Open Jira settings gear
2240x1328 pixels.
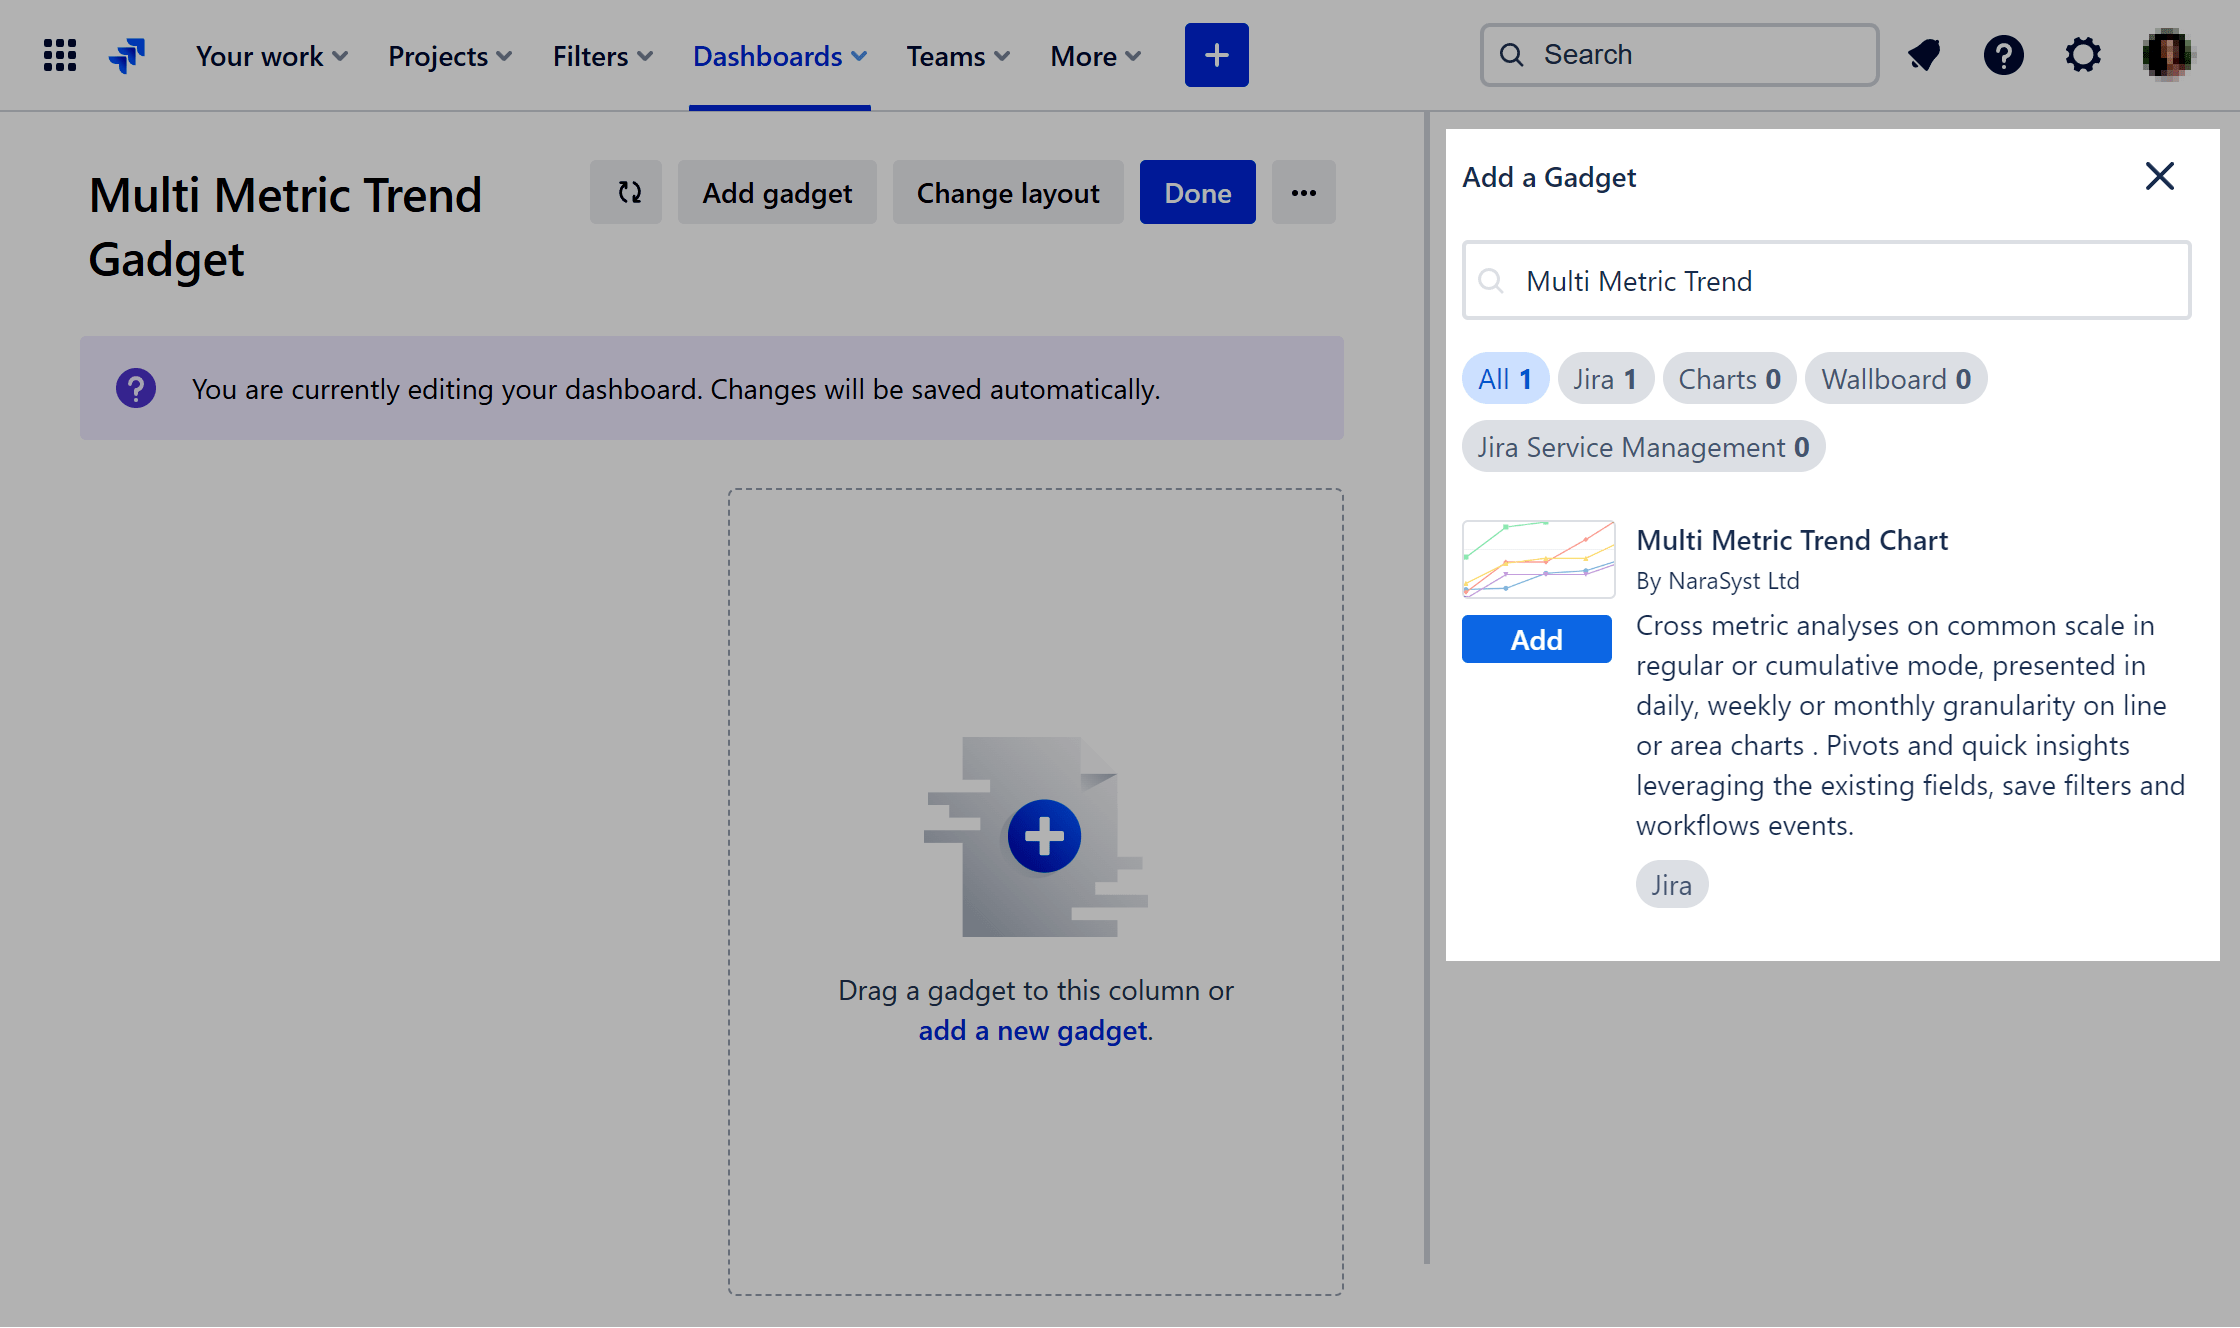pyautogui.click(x=2083, y=55)
